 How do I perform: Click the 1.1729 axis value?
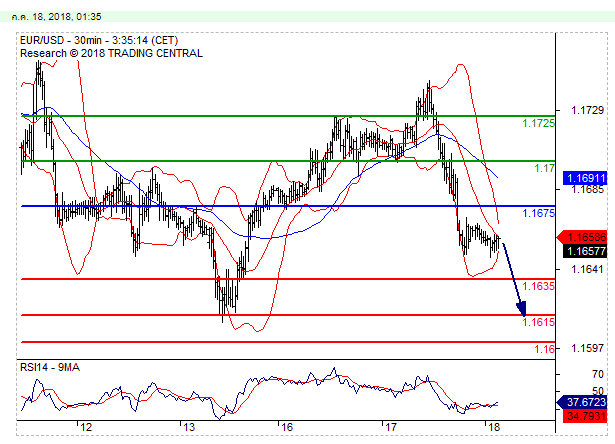click(x=587, y=110)
